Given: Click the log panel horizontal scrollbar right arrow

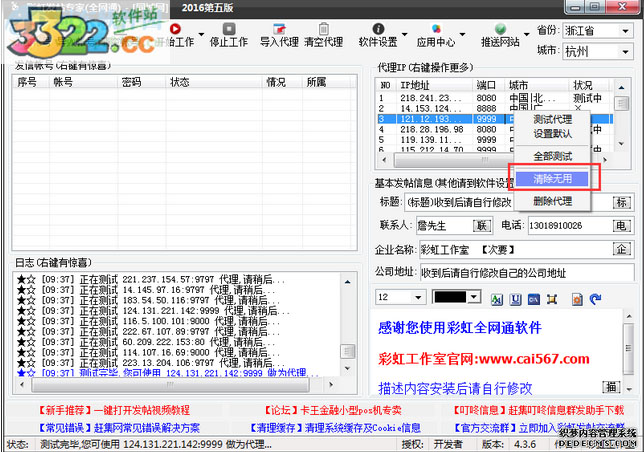Looking at the screenshot, I should [331, 385].
